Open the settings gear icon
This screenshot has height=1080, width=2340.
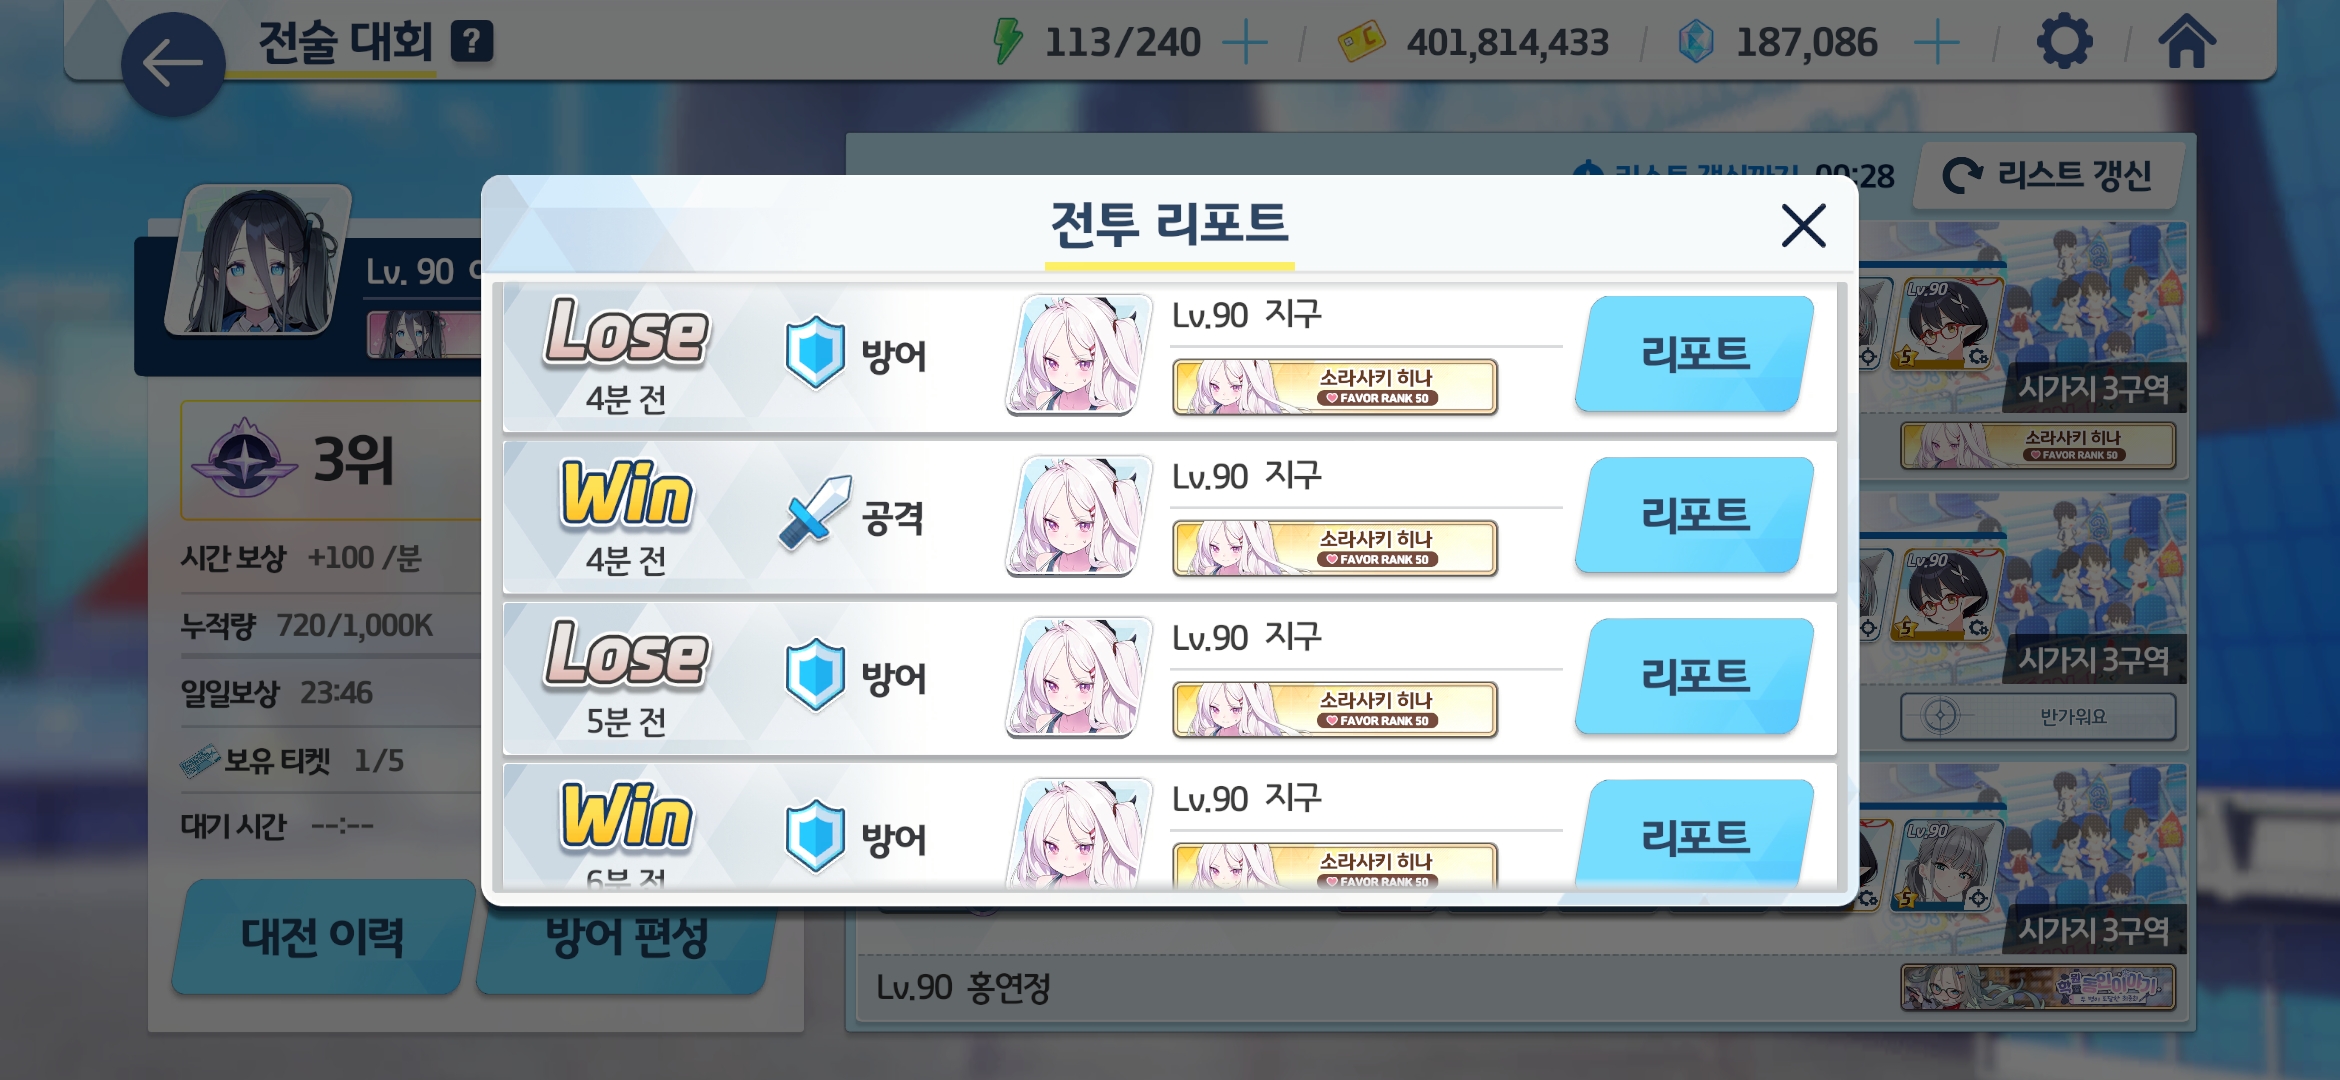2065,42
